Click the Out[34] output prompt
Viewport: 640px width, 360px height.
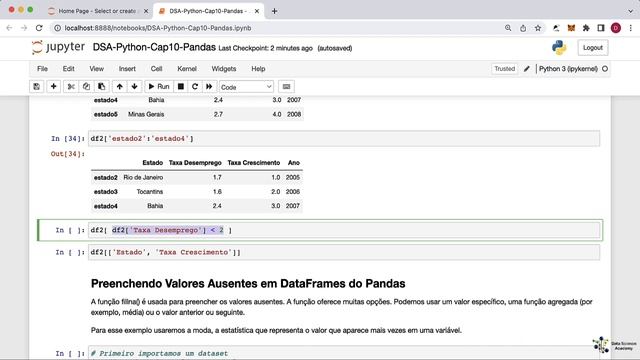point(68,154)
